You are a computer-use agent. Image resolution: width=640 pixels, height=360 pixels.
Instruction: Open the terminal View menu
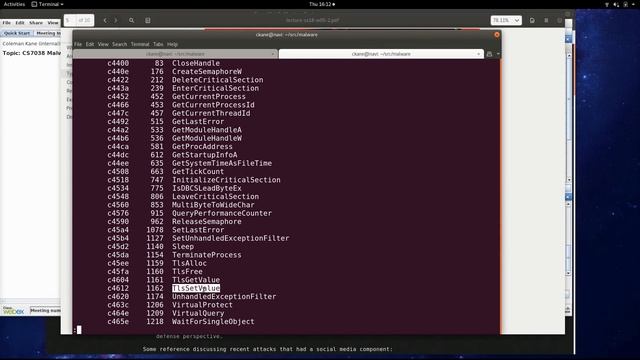pyautogui.click(x=103, y=44)
